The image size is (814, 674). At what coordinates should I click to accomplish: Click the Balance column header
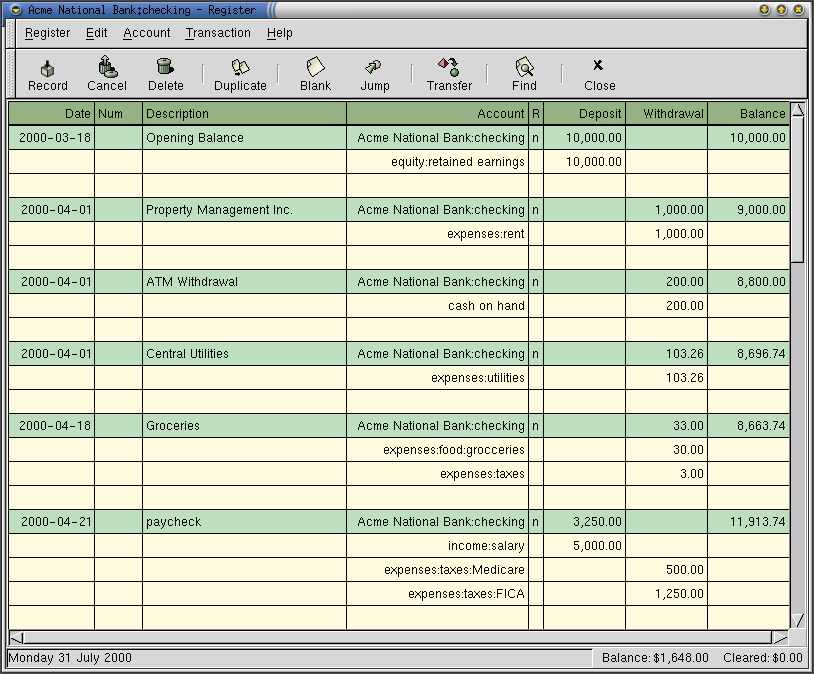[x=749, y=114]
